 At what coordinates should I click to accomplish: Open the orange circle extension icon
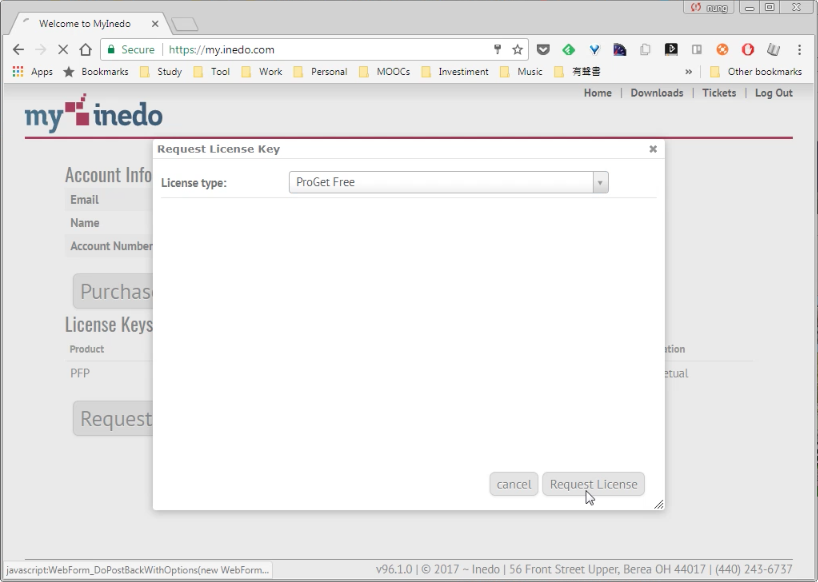click(722, 50)
